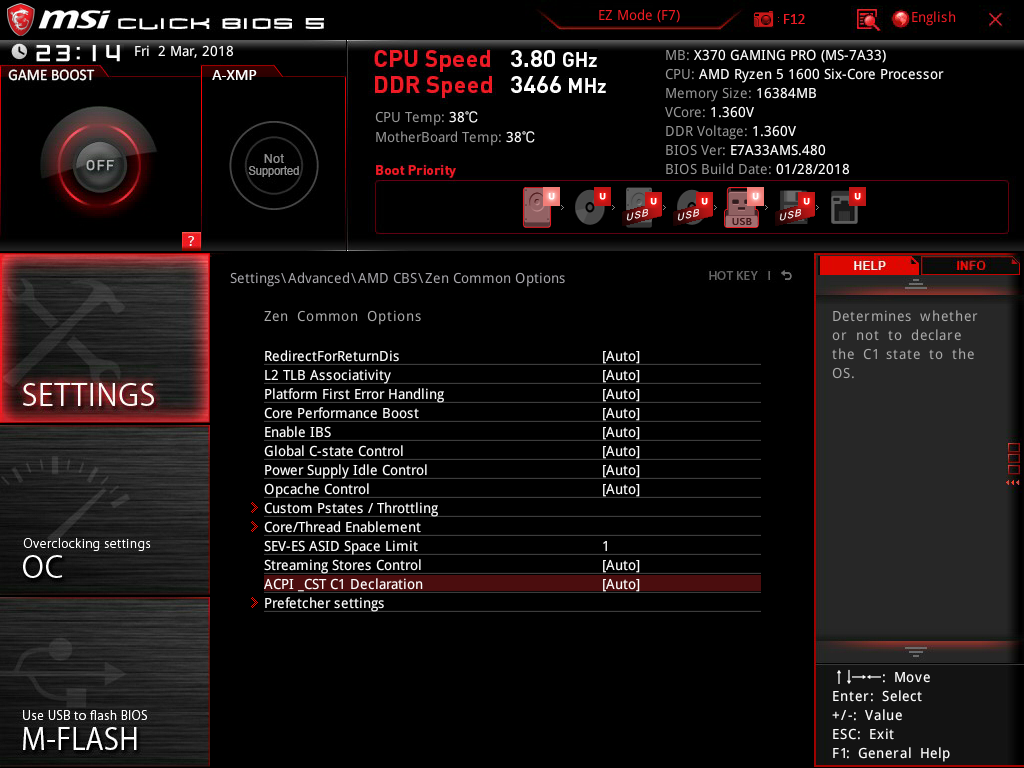Click the Zen Common Options heading
The width and height of the screenshot is (1024, 768).
coord(342,316)
